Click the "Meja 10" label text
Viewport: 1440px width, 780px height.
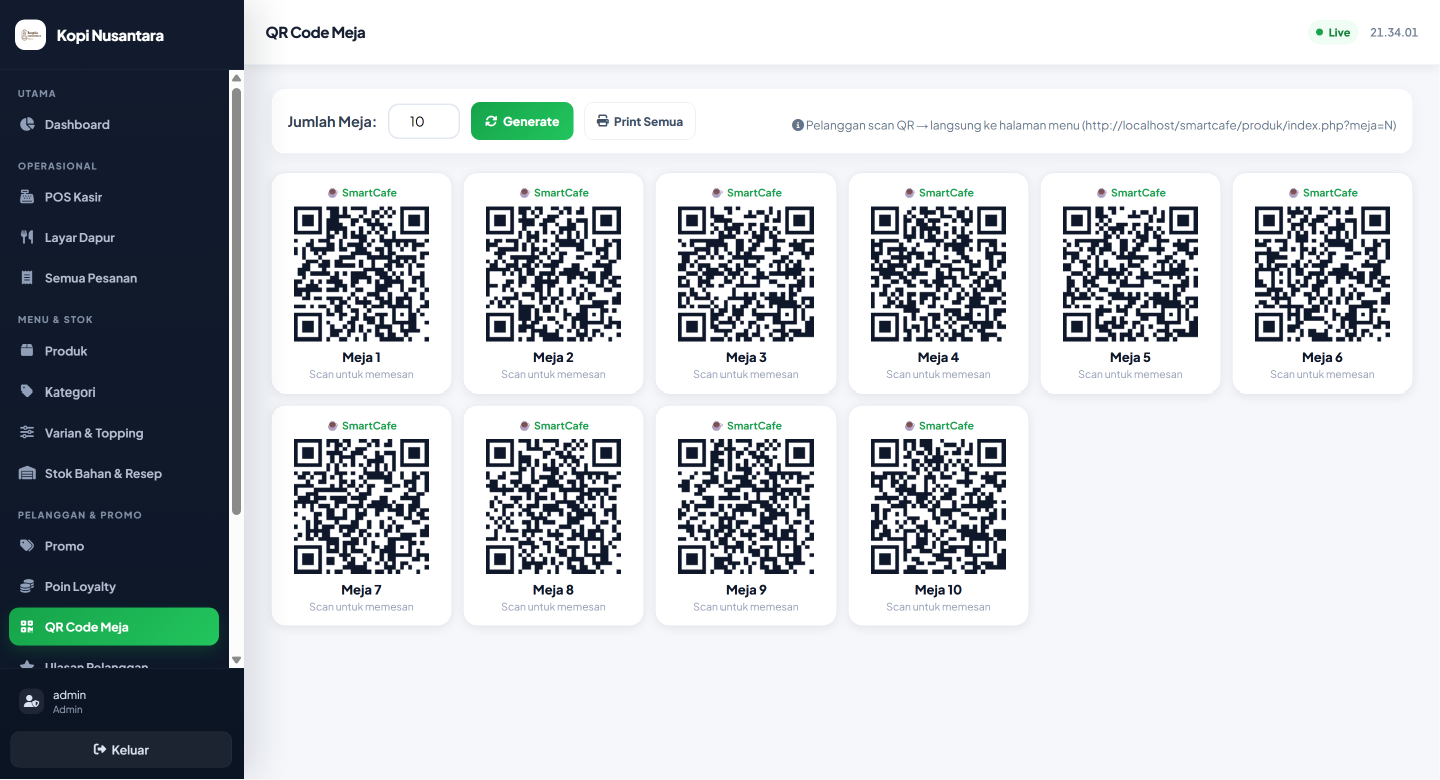pyautogui.click(x=938, y=590)
